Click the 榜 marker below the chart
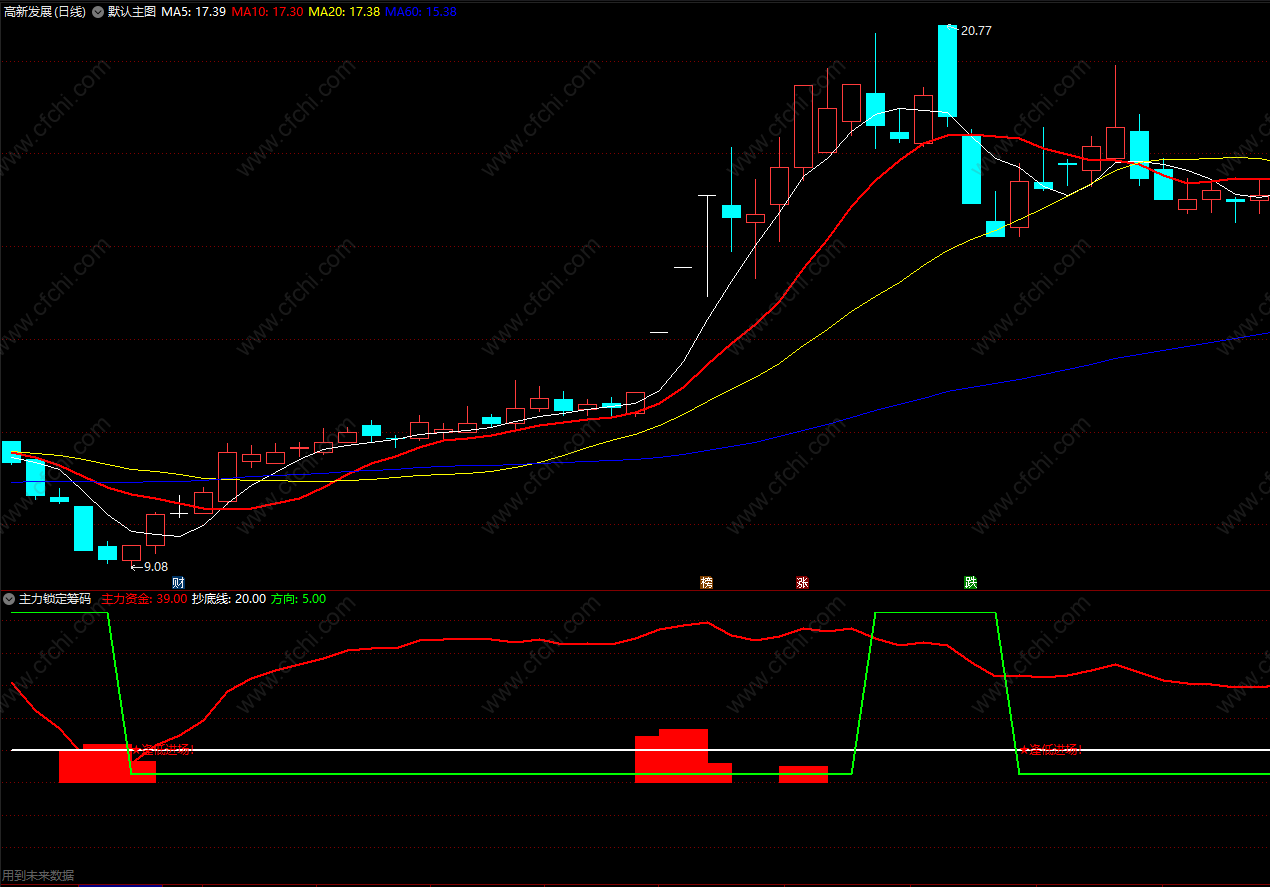This screenshot has height=887, width=1270. [707, 582]
